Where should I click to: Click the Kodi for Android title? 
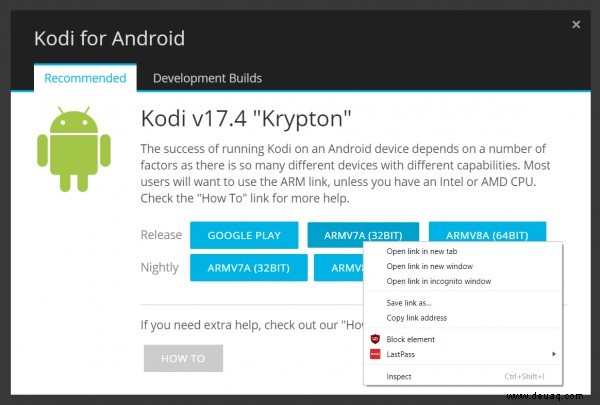(109, 38)
